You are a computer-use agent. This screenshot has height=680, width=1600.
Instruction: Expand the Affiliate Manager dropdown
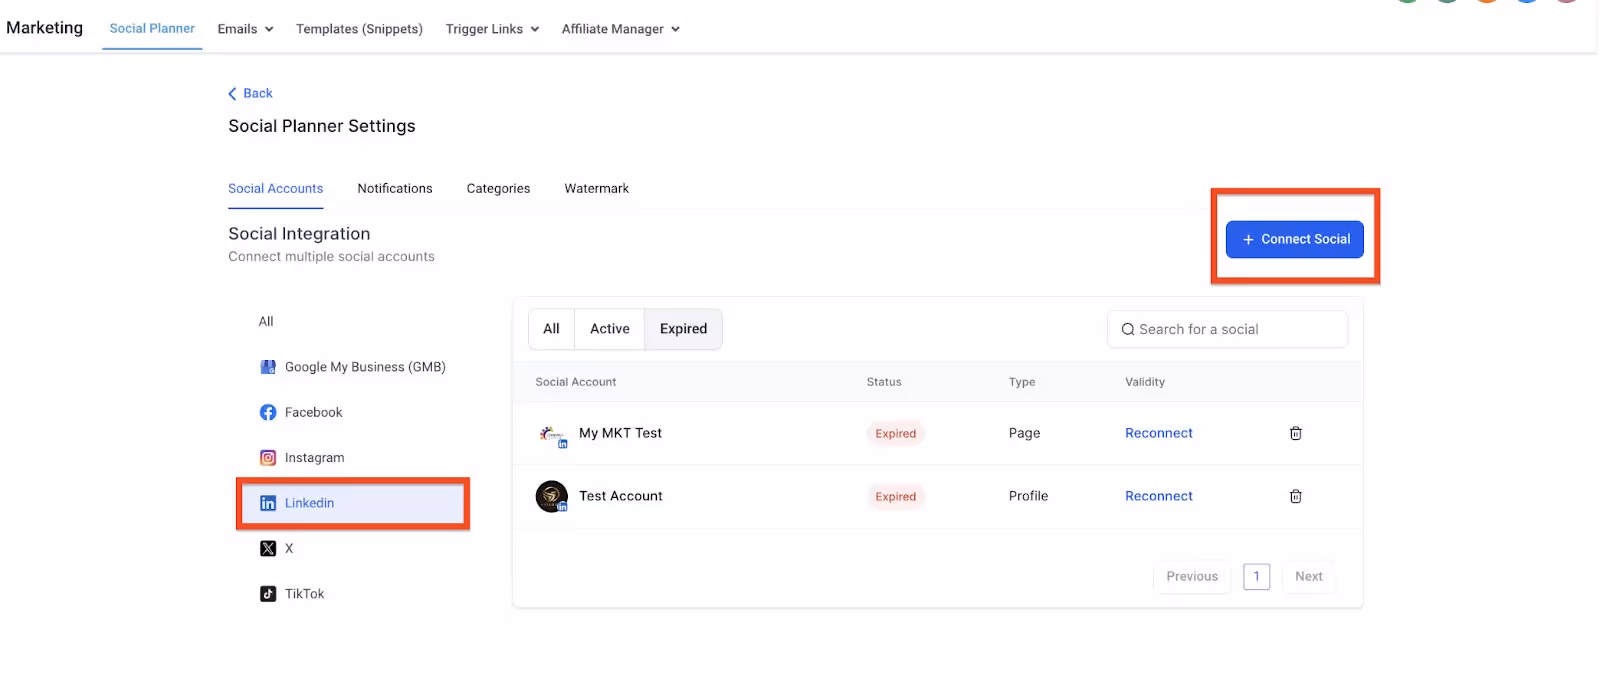[x=621, y=29]
